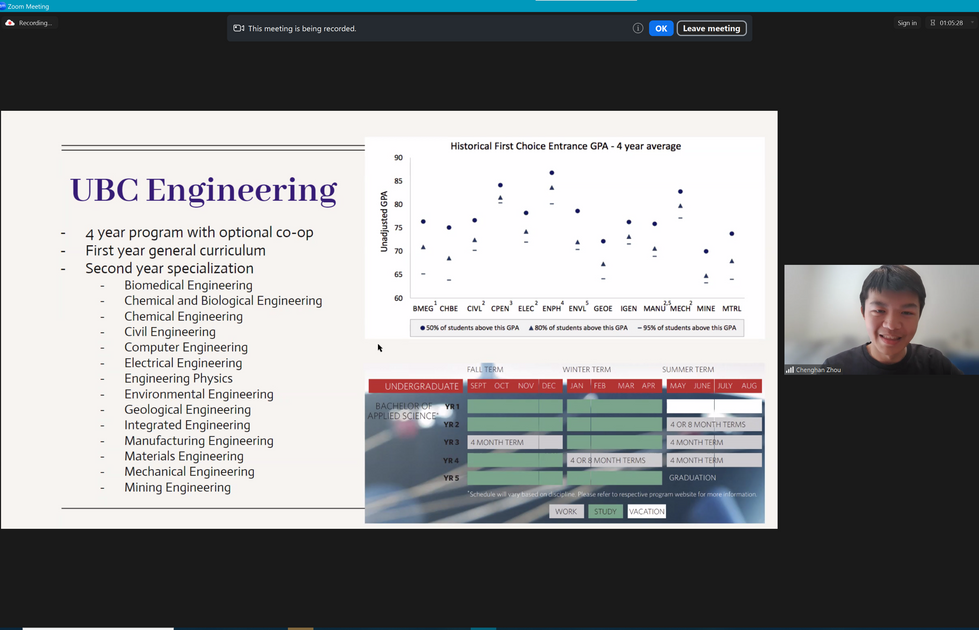Viewport: 979px width, 630px height.
Task: Open the recording notice info icon
Action: coord(638,28)
